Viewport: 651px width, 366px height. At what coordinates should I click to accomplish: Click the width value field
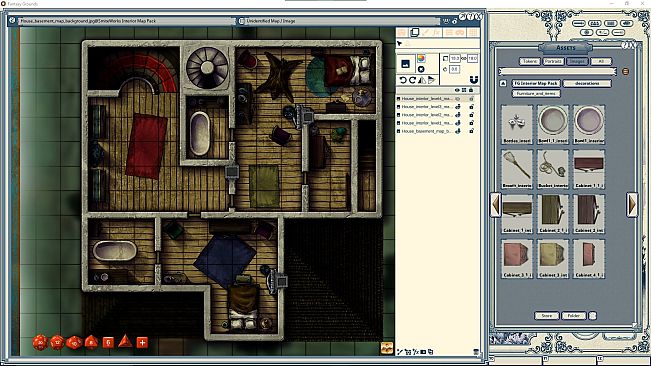tap(455, 59)
